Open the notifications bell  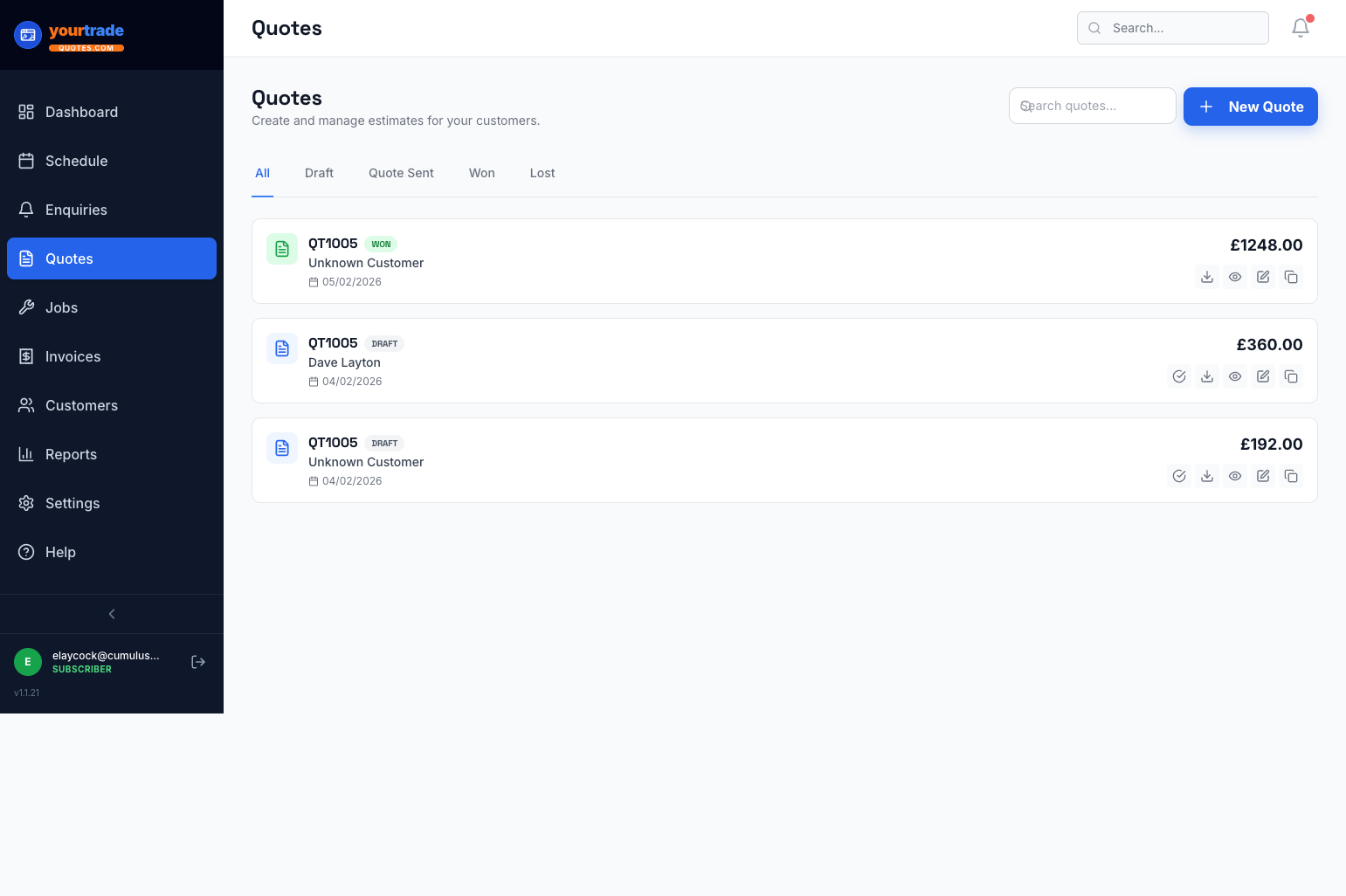coord(1300,28)
